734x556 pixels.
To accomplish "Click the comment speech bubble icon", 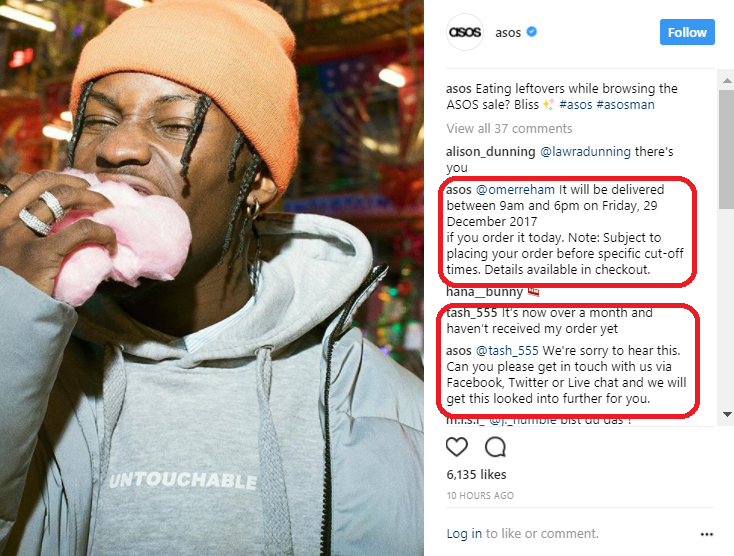I will (x=495, y=446).
